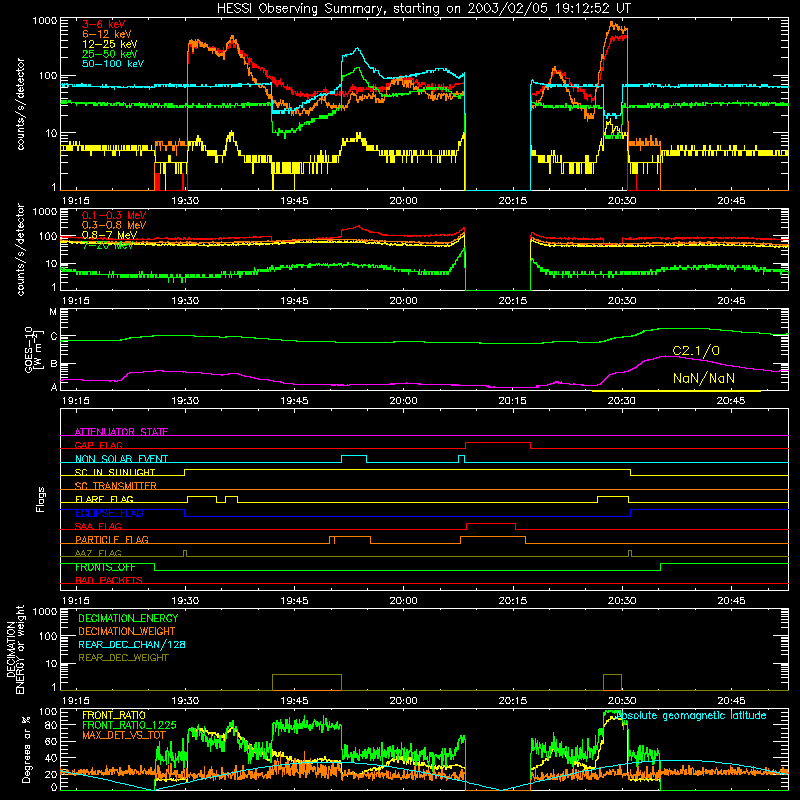
Task: Select the BAD_PACKETS flag label
Action: [x=109, y=580]
